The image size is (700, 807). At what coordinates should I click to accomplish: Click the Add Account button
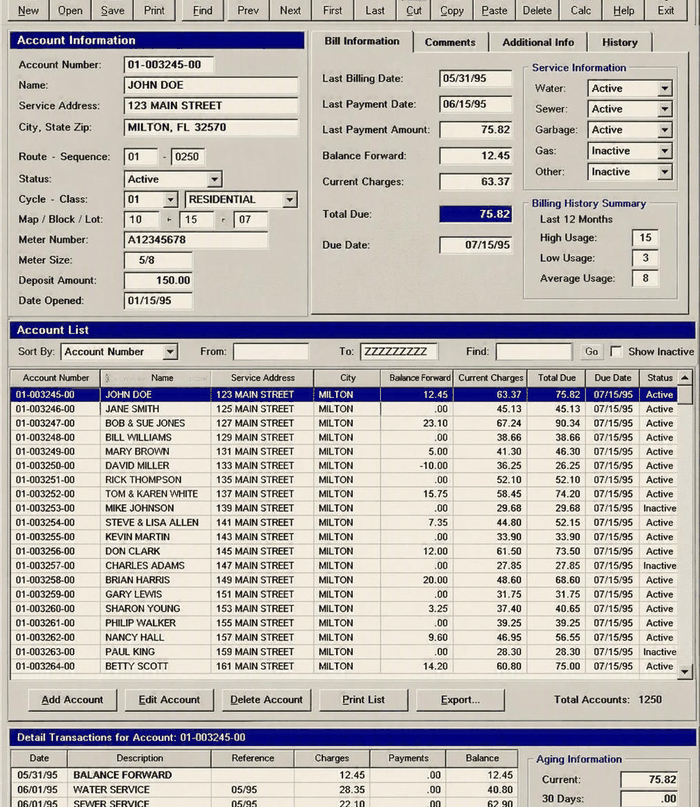(72, 700)
